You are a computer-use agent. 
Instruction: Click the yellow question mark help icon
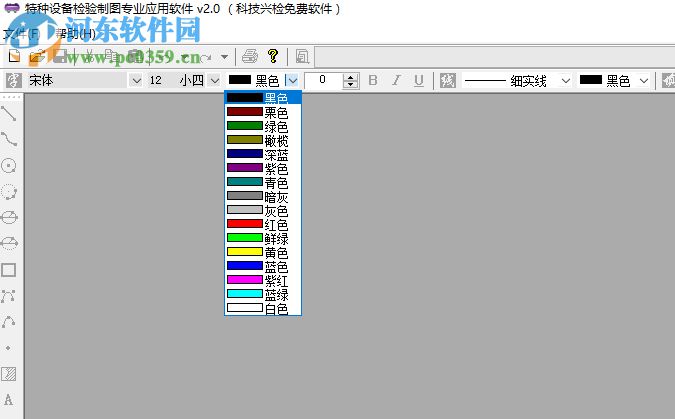(x=273, y=56)
